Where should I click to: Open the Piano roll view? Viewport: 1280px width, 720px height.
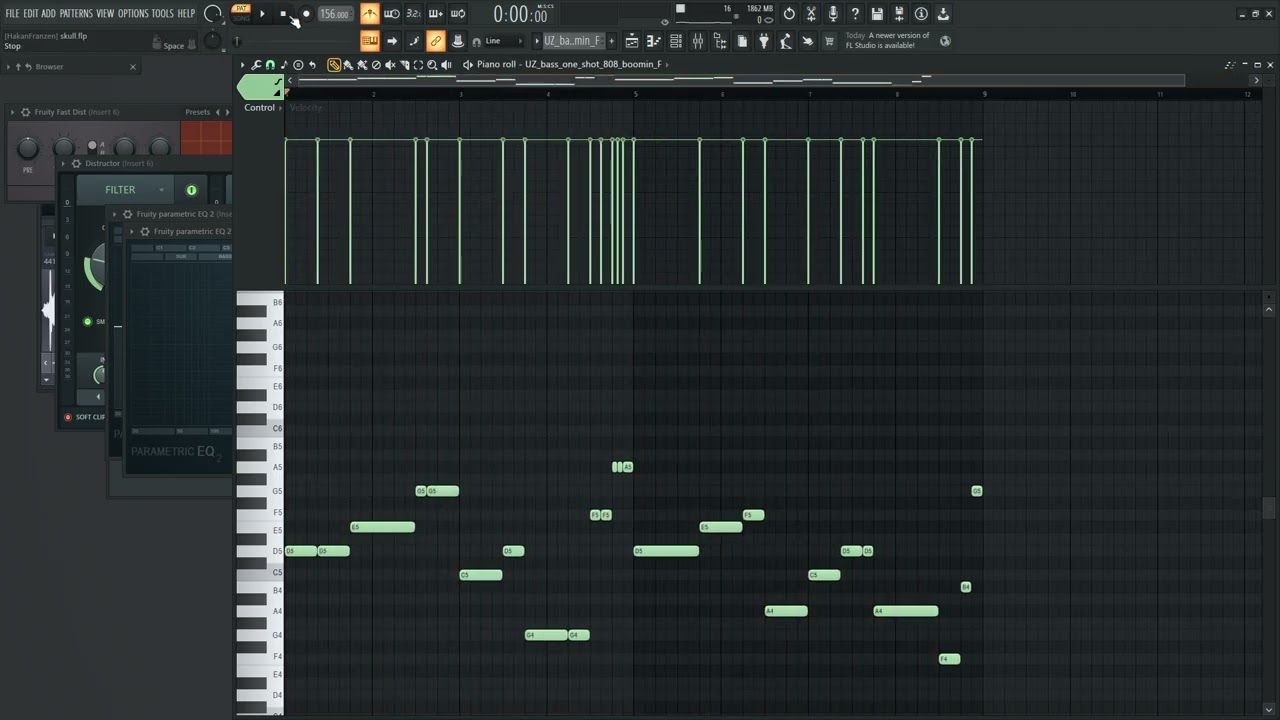pyautogui.click(x=654, y=41)
